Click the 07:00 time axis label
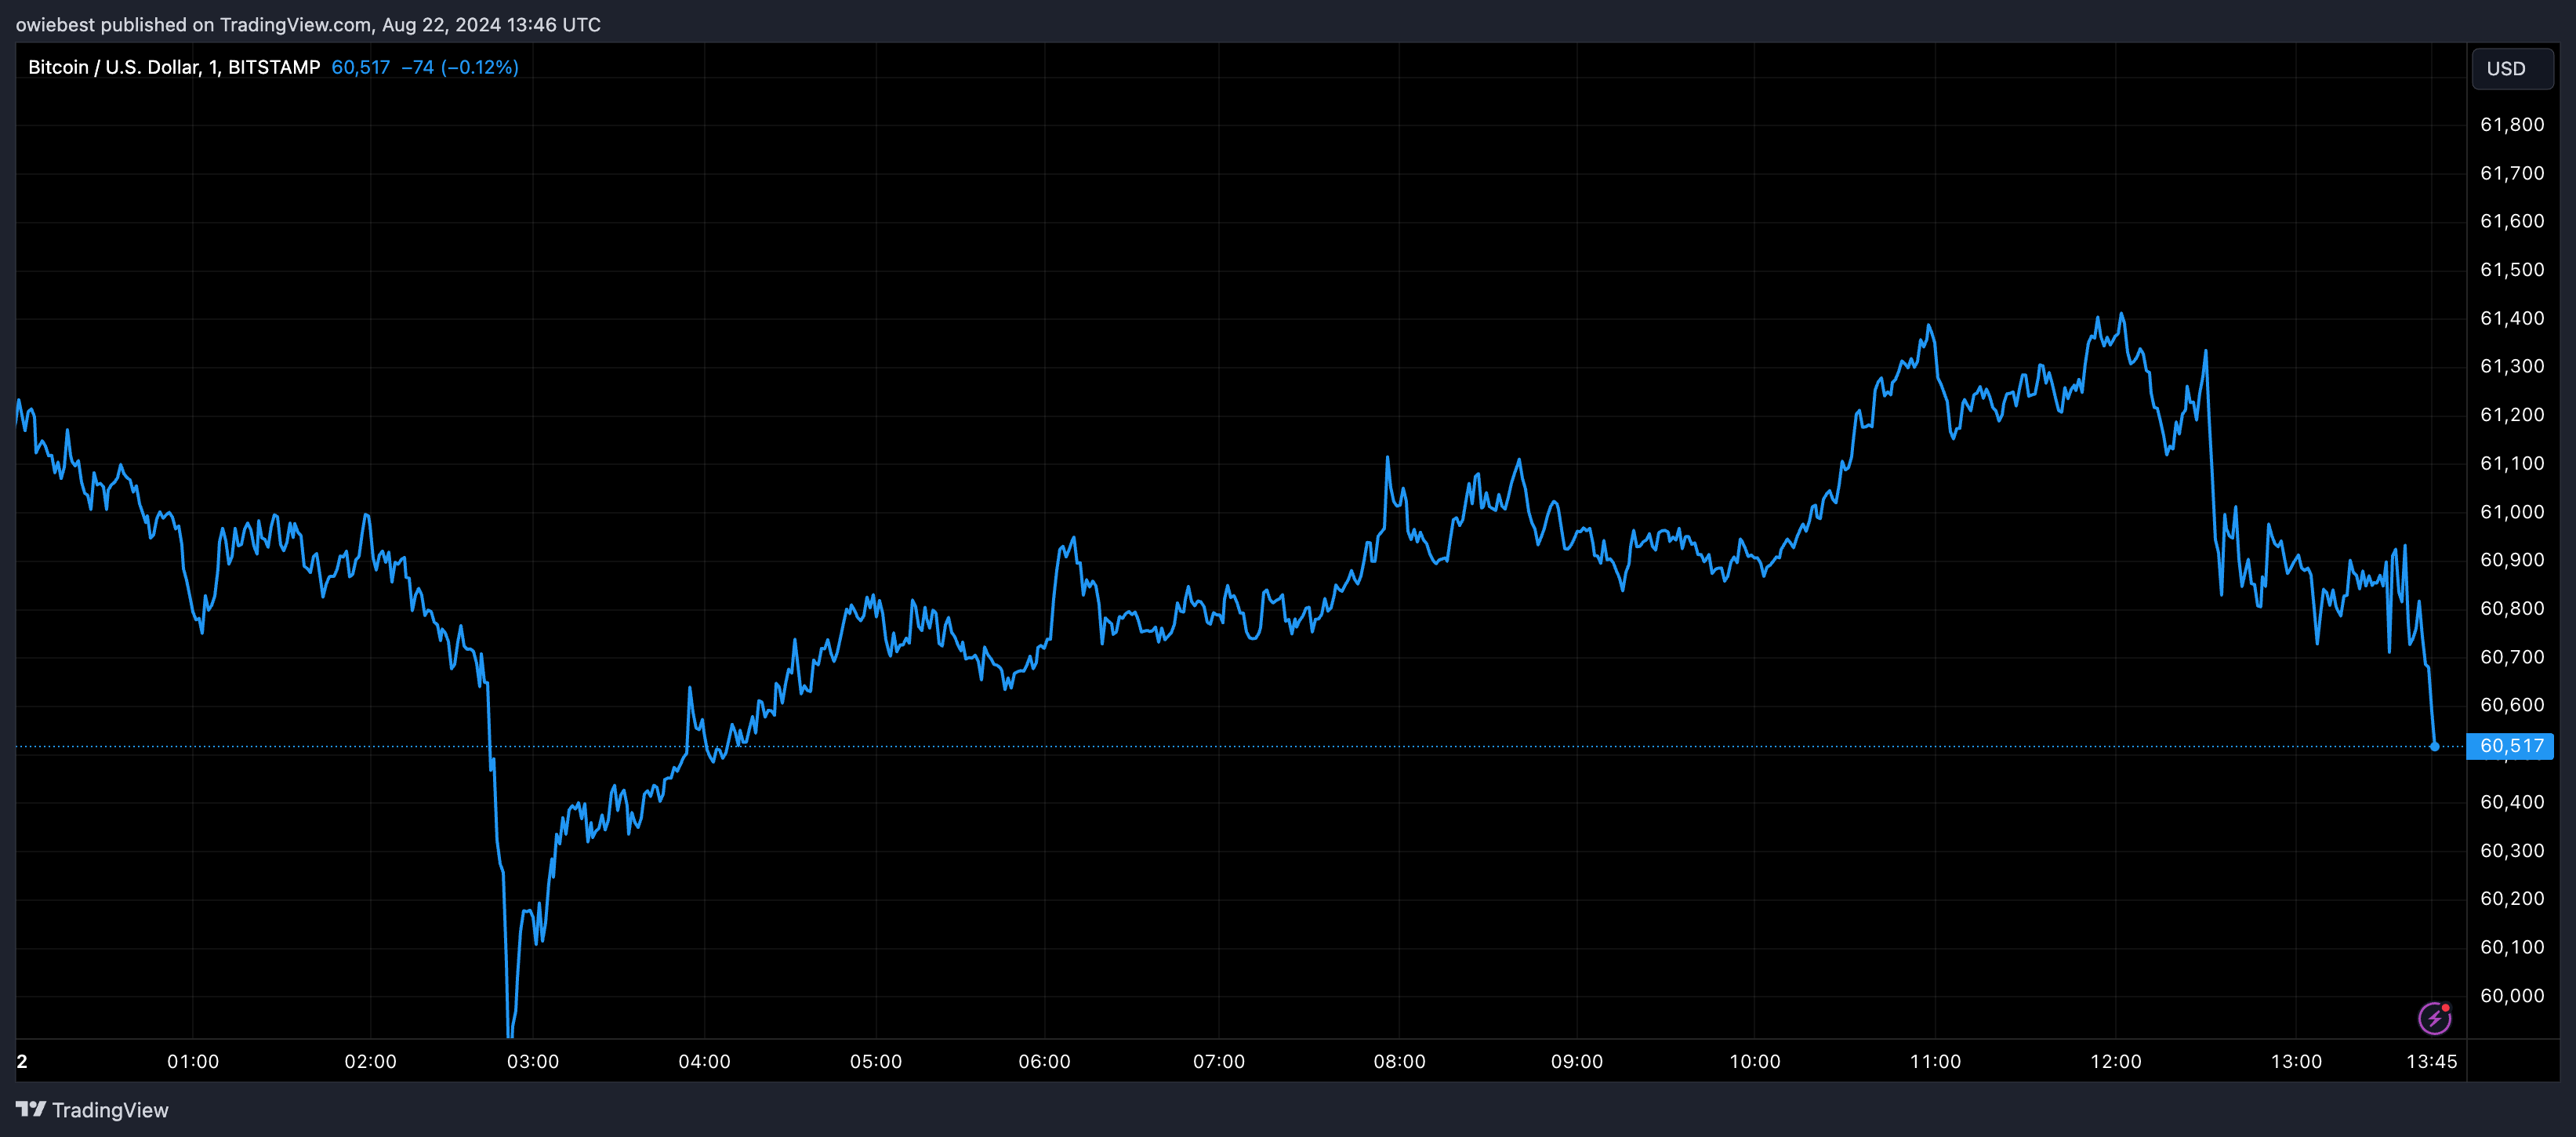The width and height of the screenshot is (2576, 1137). click(x=1219, y=1061)
